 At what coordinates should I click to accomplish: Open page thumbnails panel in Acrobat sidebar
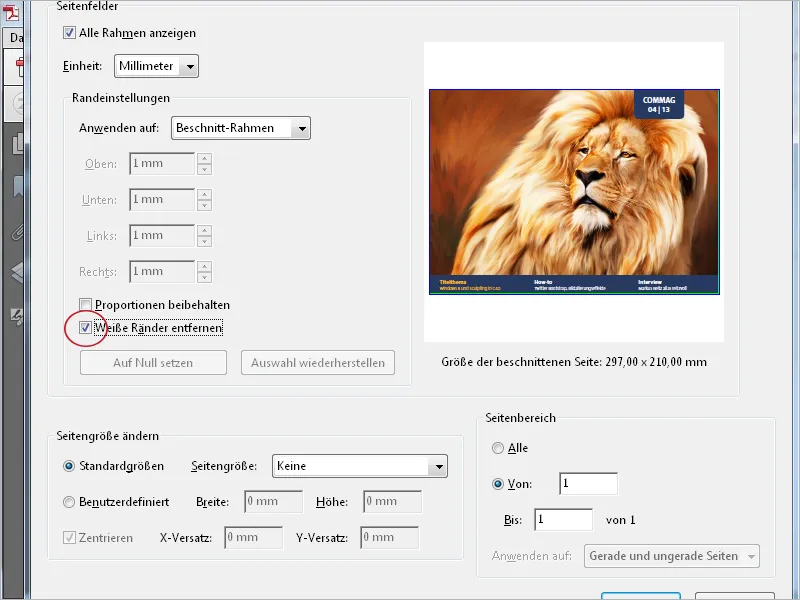pyautogui.click(x=17, y=144)
